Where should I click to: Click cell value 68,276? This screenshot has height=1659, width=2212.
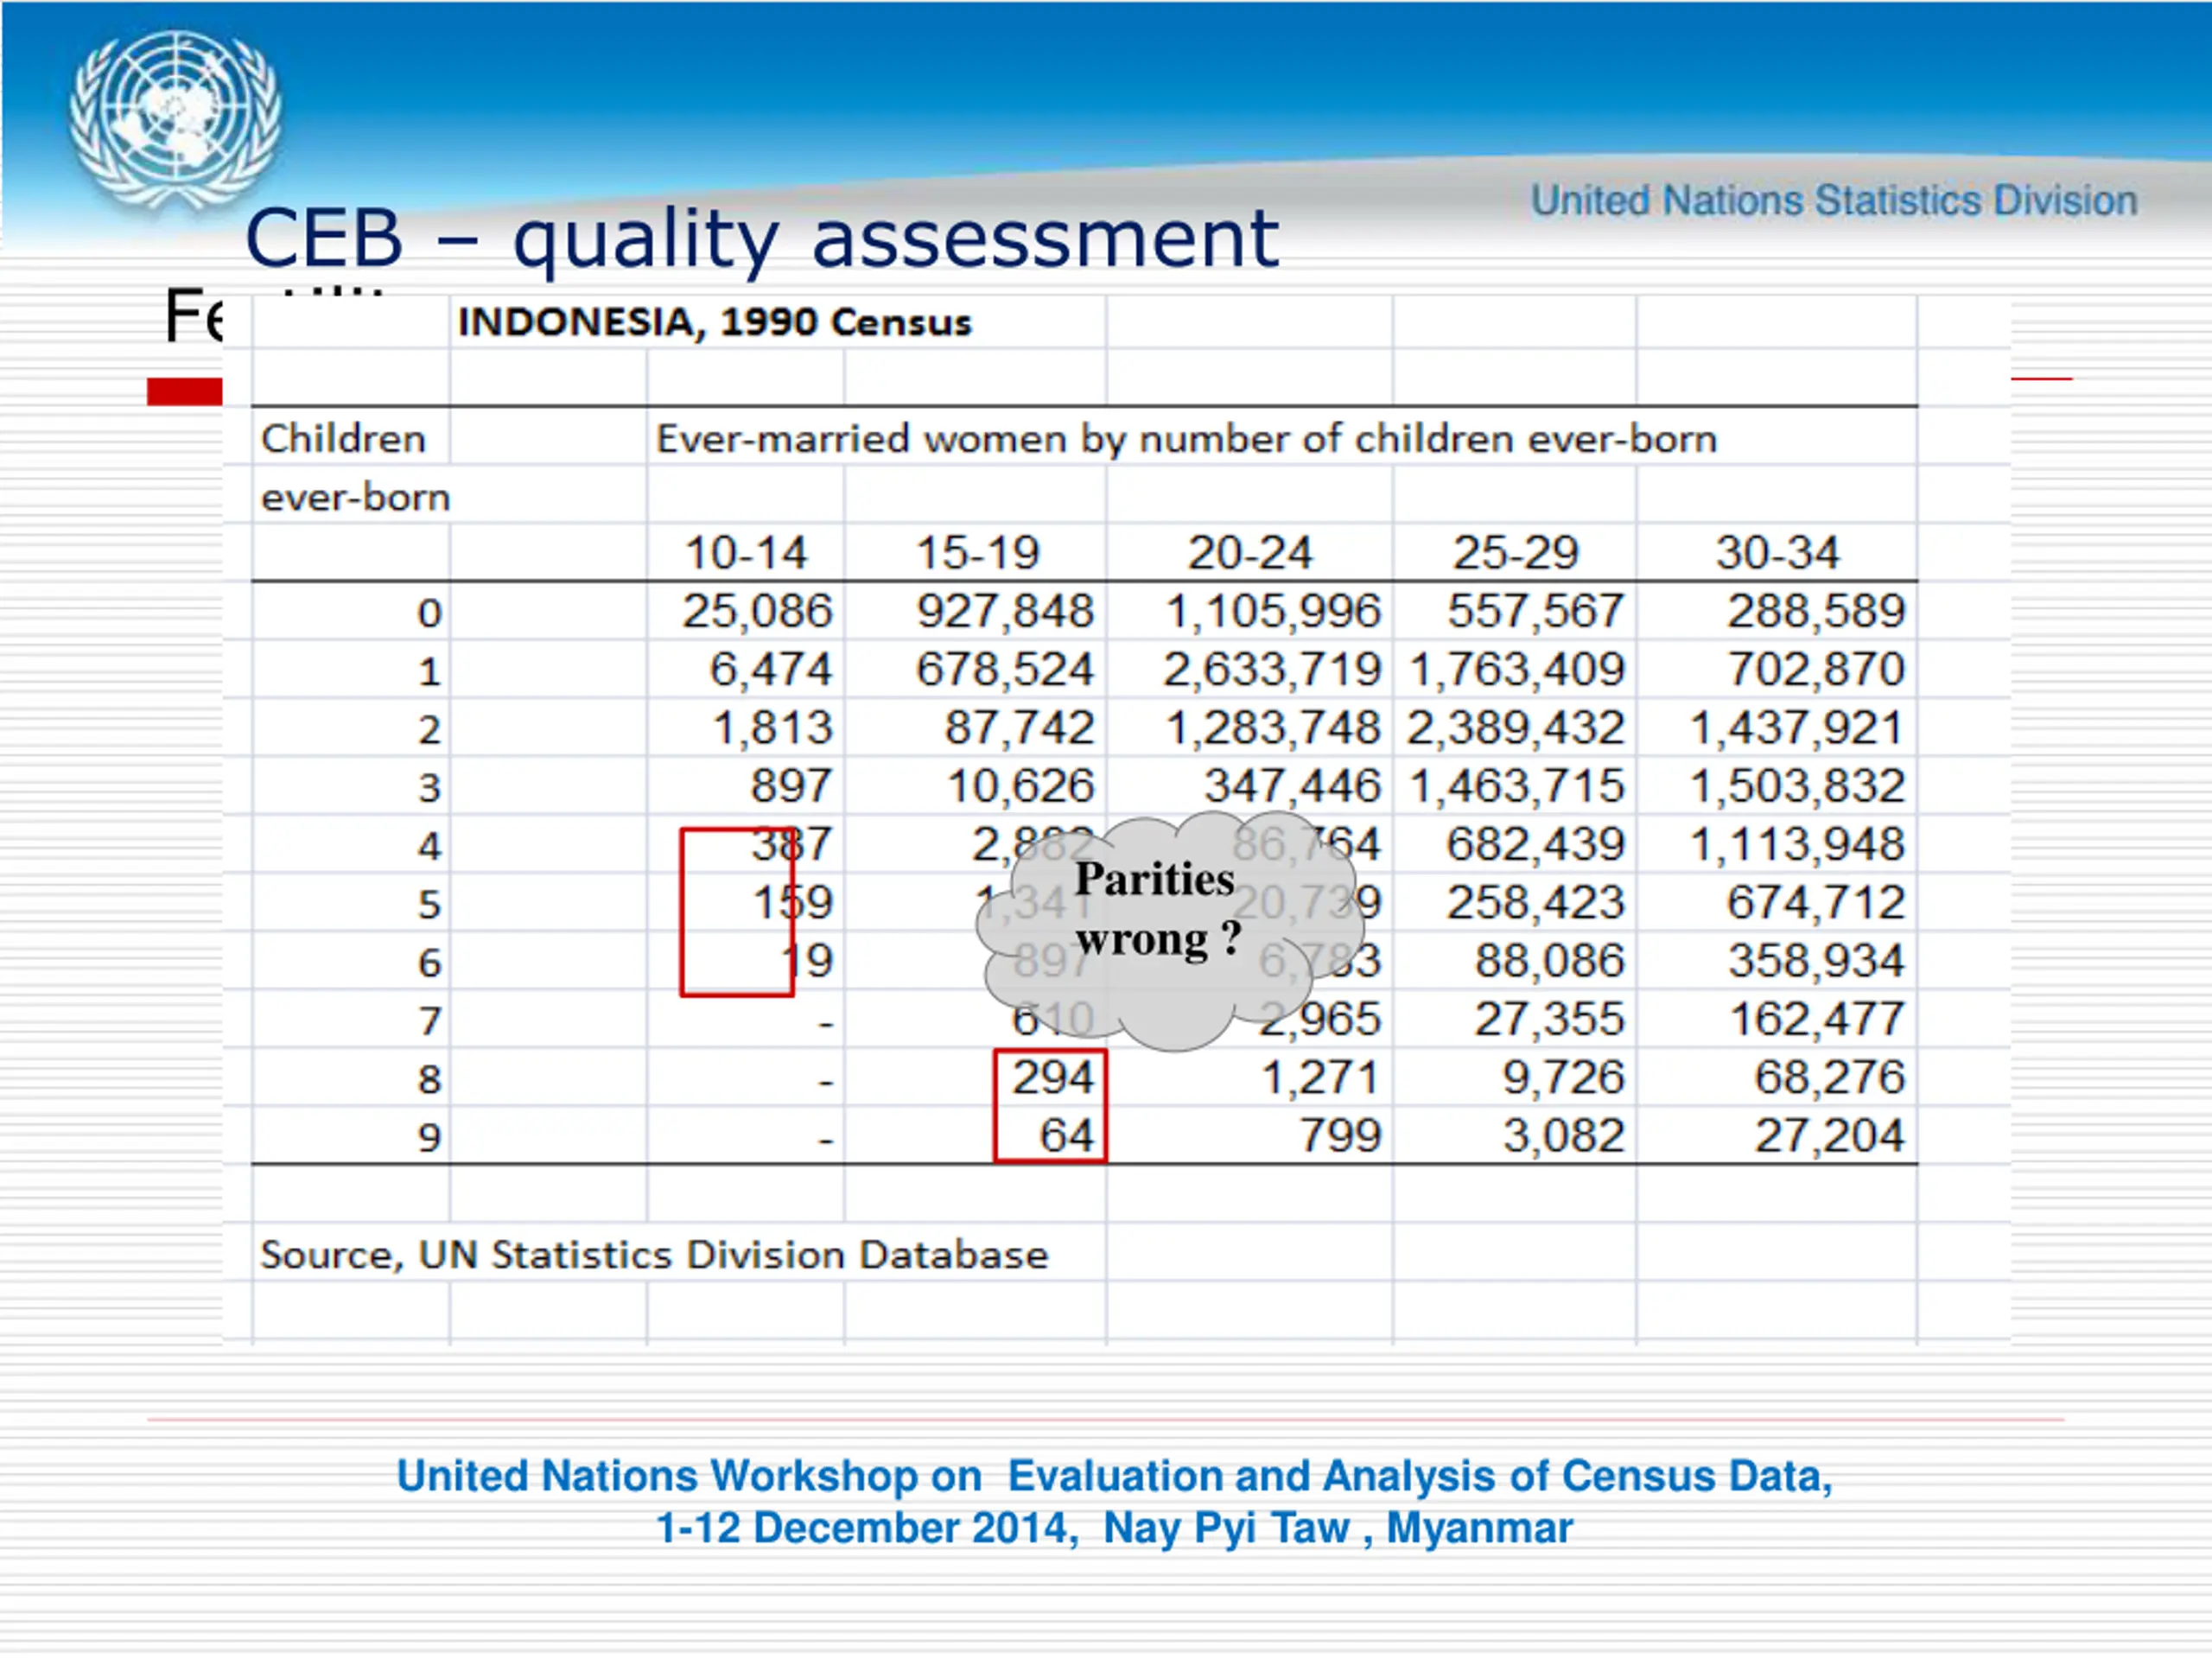click(1830, 1077)
